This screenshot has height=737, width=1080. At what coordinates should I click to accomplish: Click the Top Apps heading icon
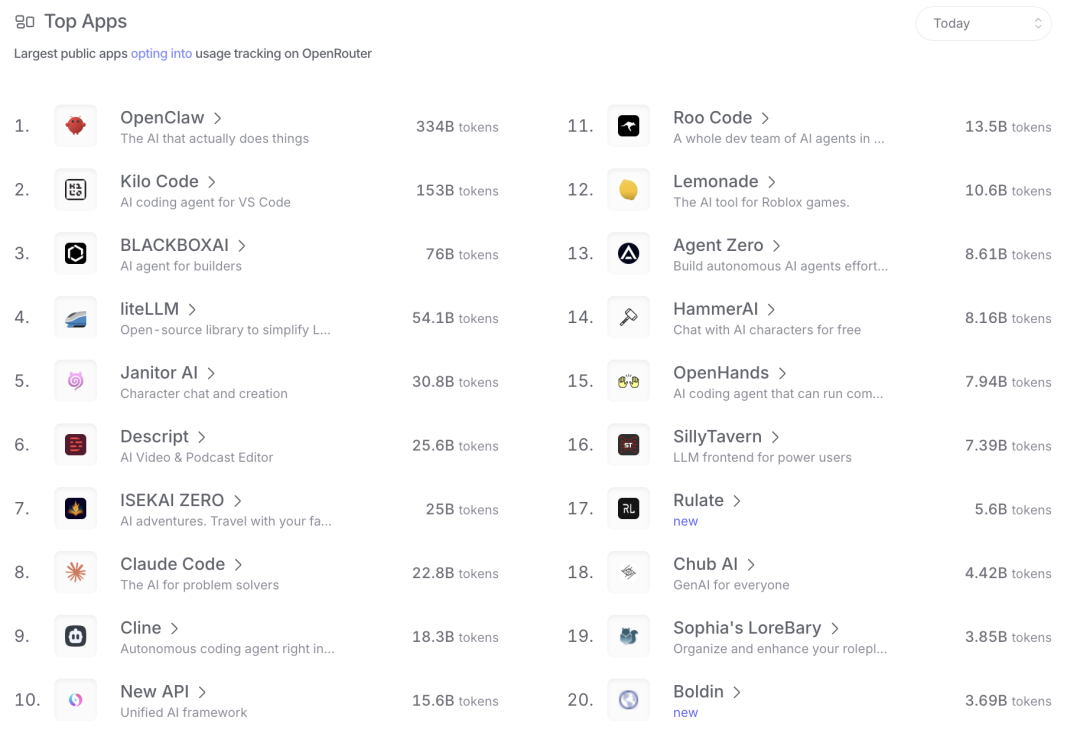[x=25, y=21]
